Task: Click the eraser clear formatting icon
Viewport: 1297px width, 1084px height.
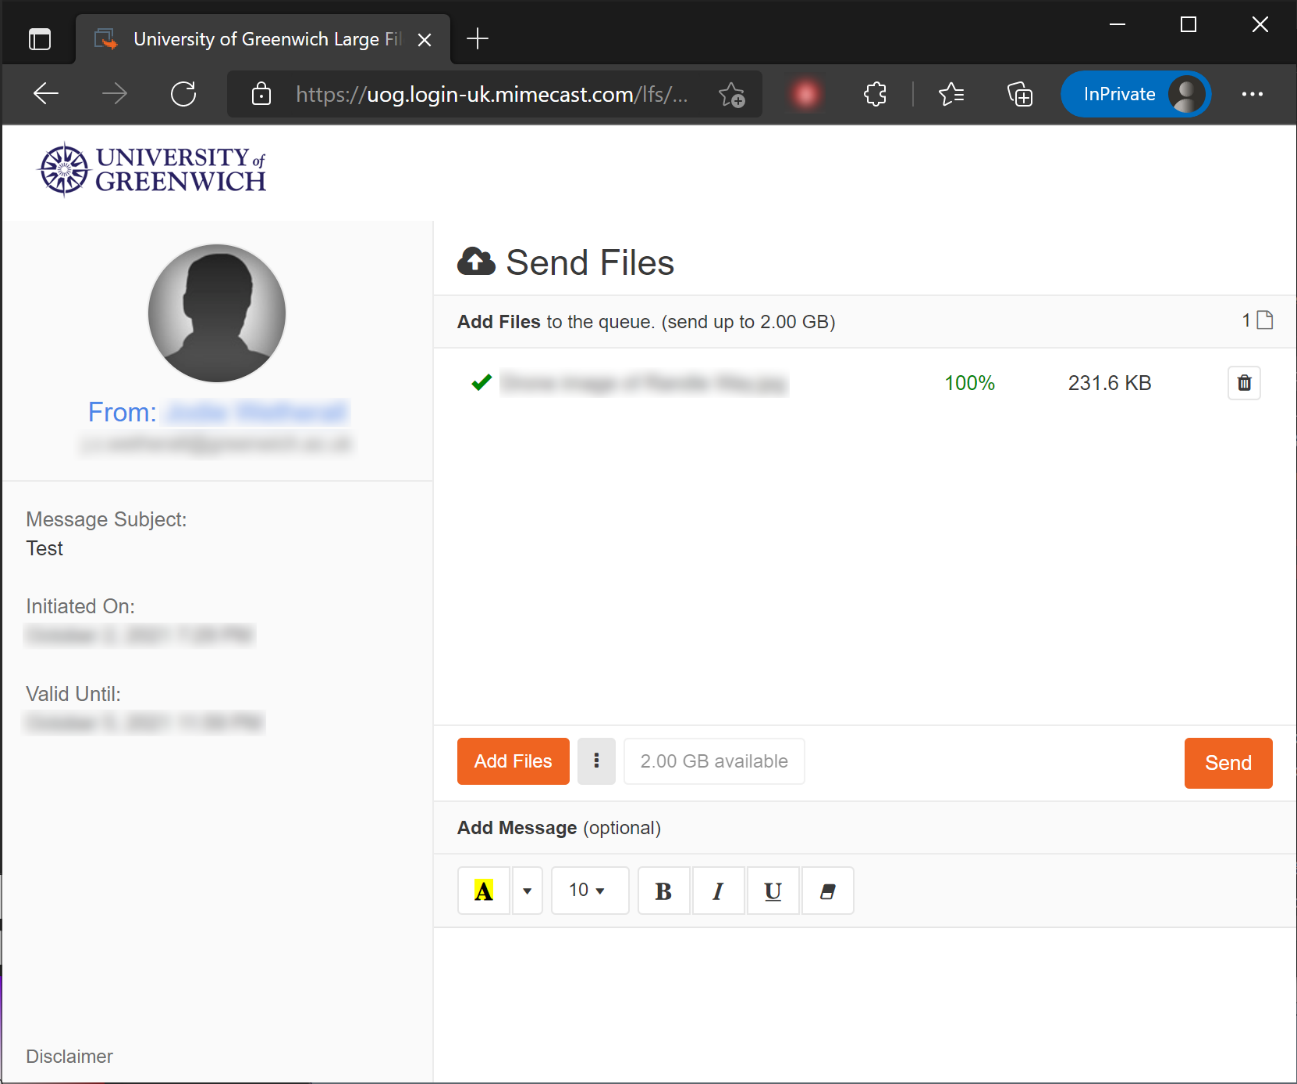Action: pos(827,891)
